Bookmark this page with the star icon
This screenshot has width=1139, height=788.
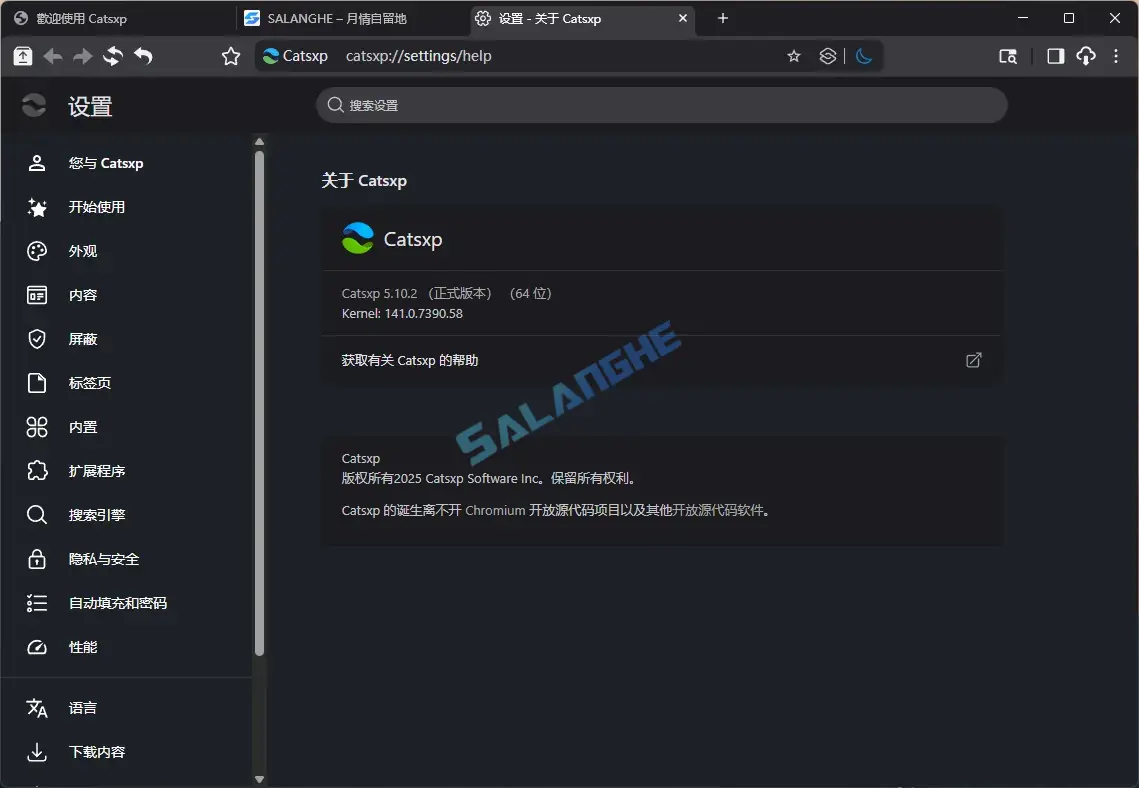(794, 56)
